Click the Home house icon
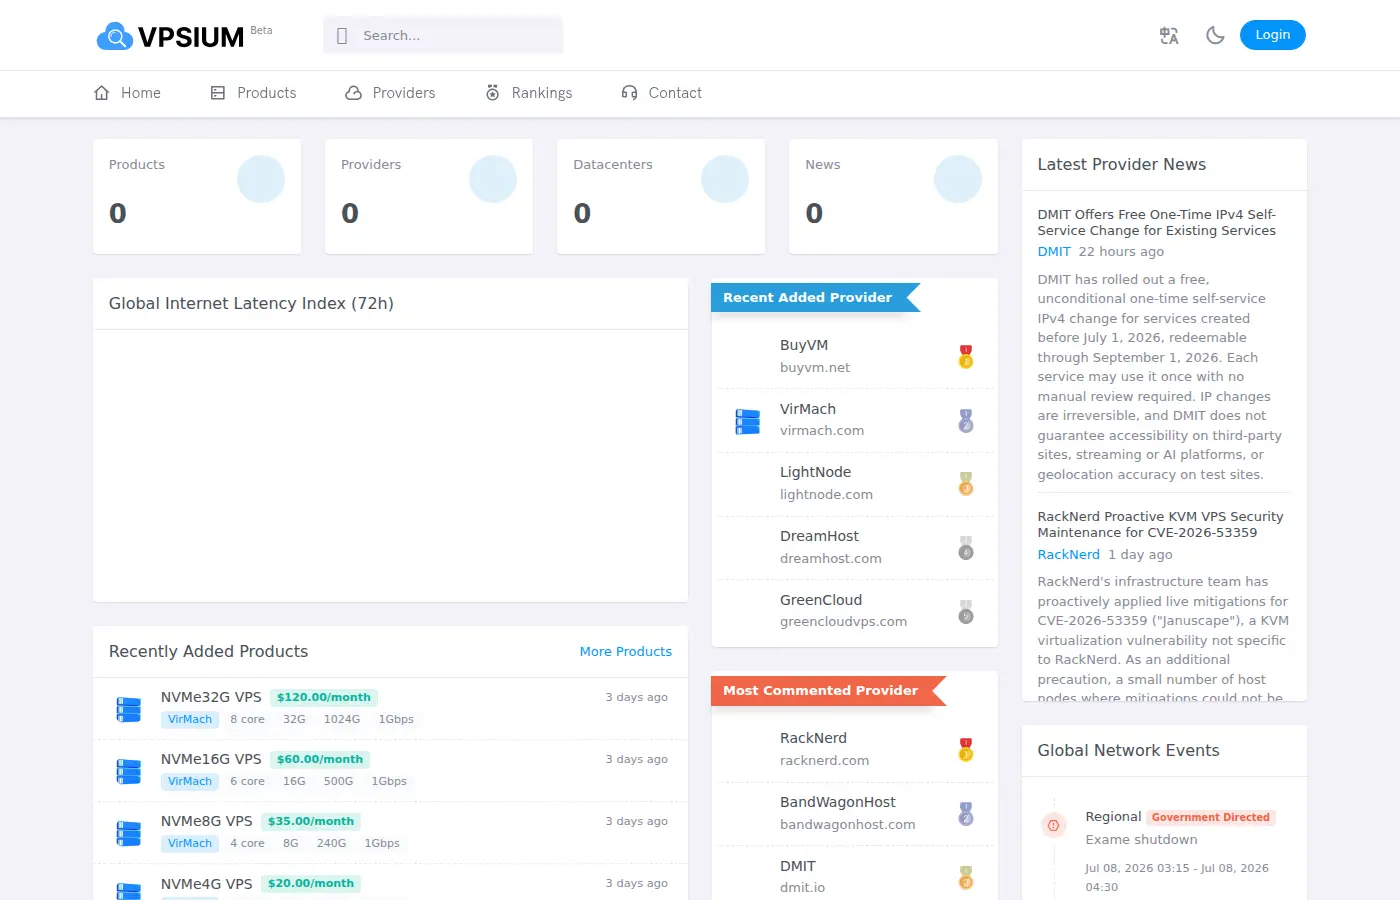This screenshot has width=1400, height=900. pyautogui.click(x=101, y=93)
